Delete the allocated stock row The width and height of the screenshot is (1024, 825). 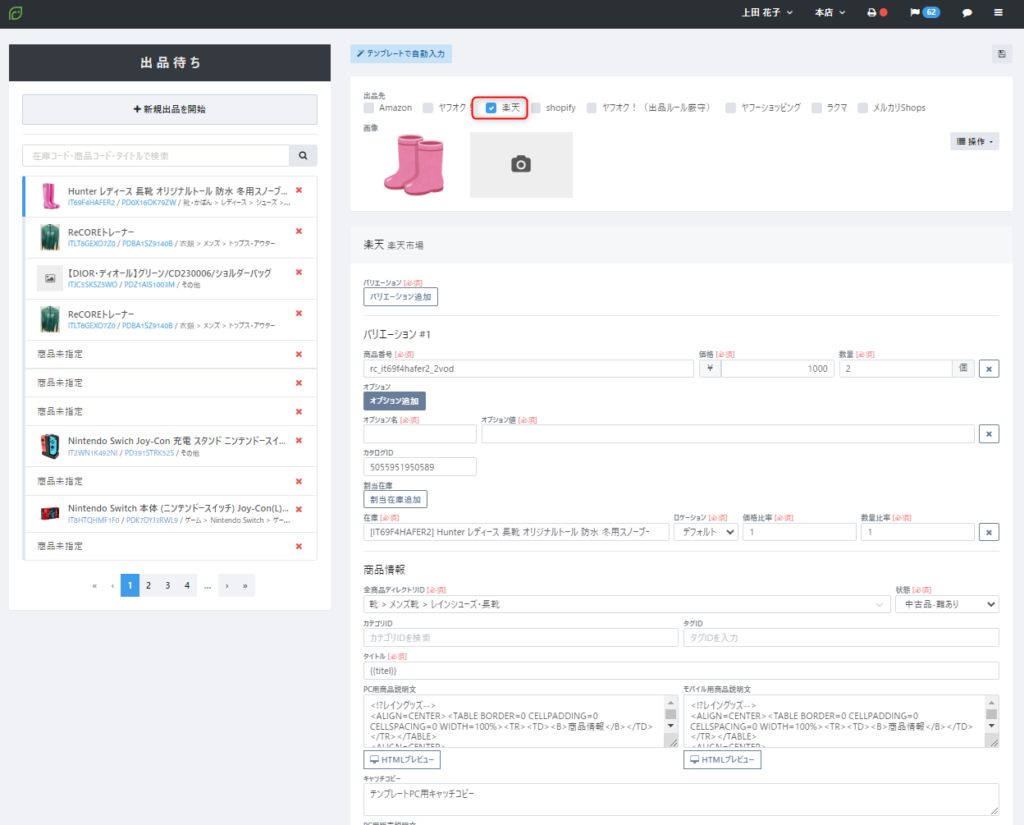point(989,532)
